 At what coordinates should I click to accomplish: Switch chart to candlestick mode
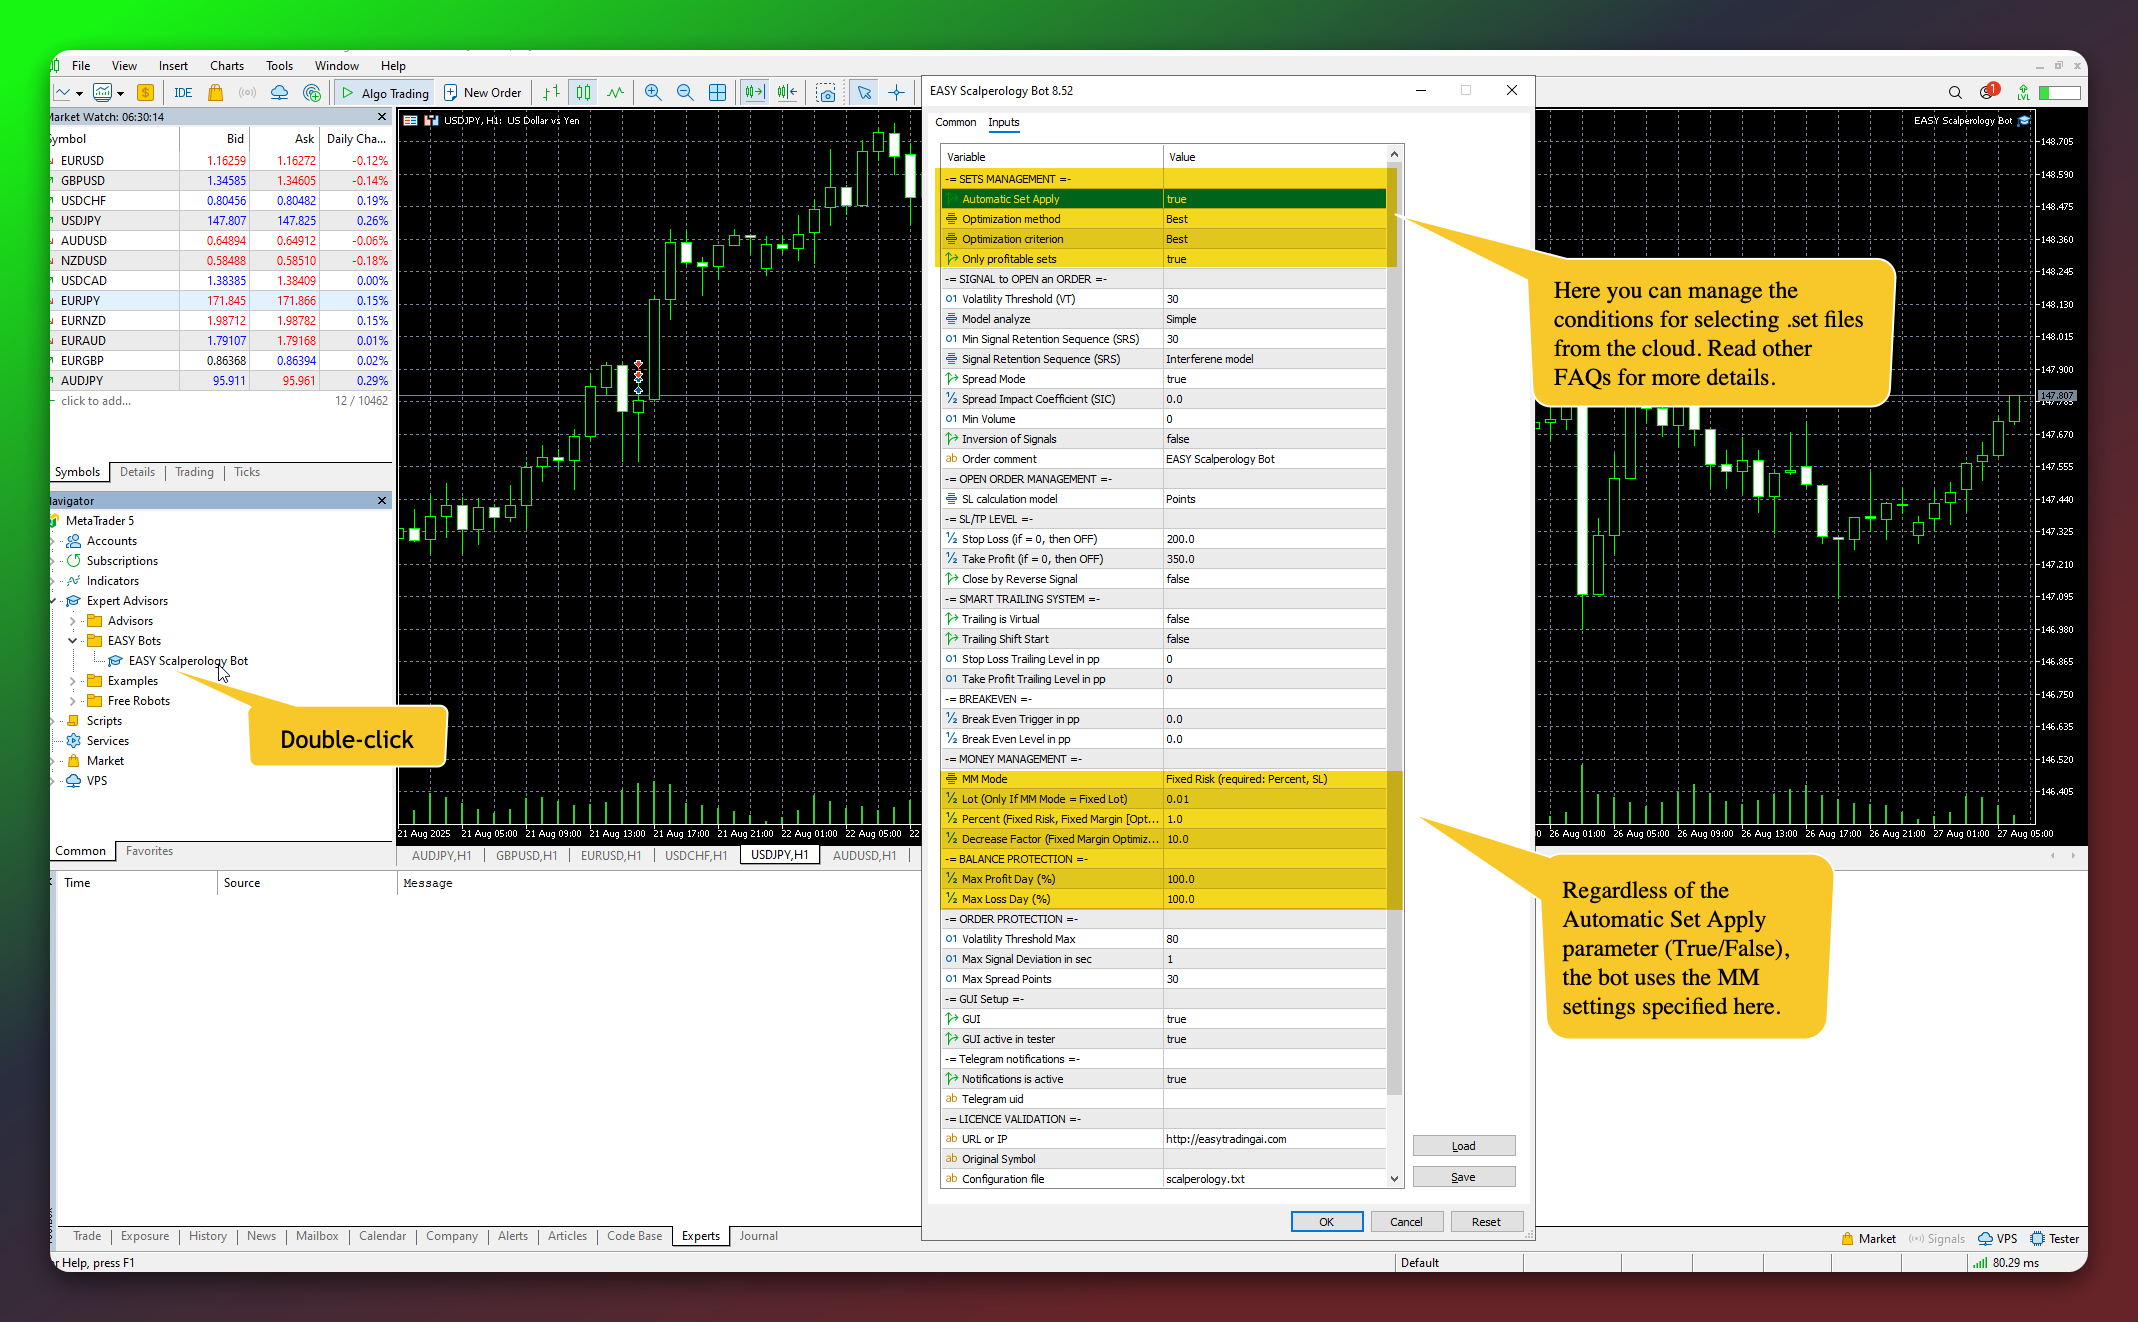click(583, 93)
